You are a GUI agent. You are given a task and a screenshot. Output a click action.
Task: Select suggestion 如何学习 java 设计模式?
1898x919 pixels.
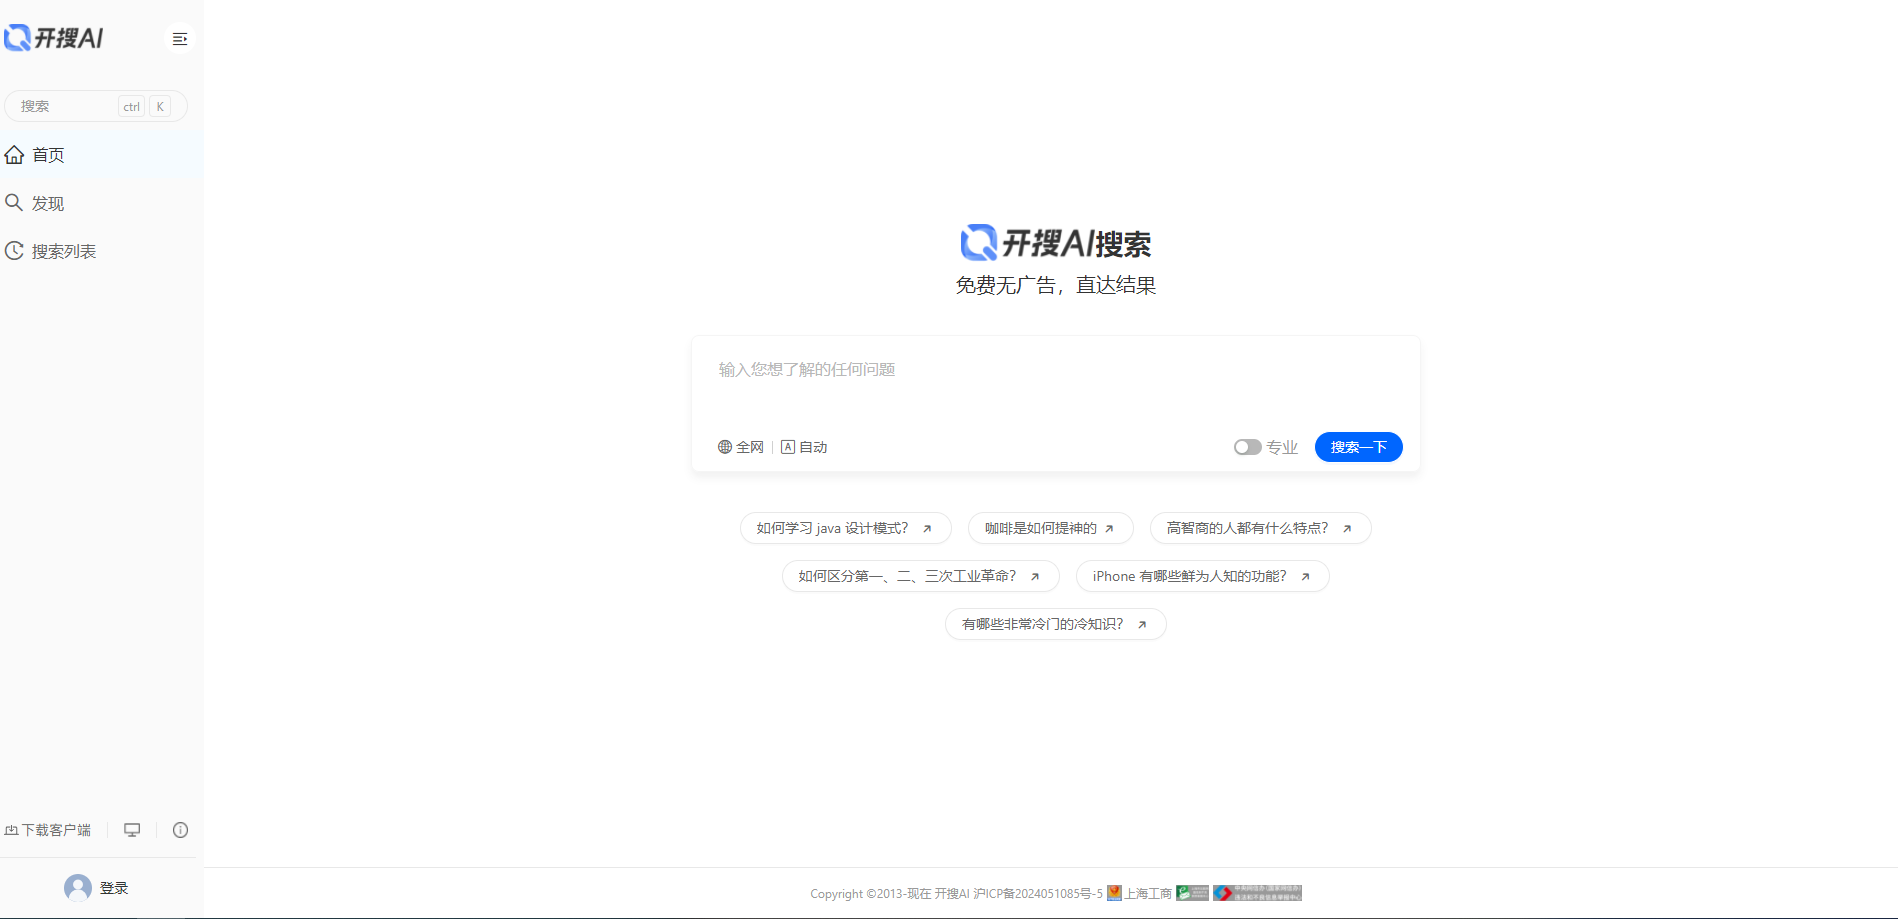pyautogui.click(x=846, y=528)
